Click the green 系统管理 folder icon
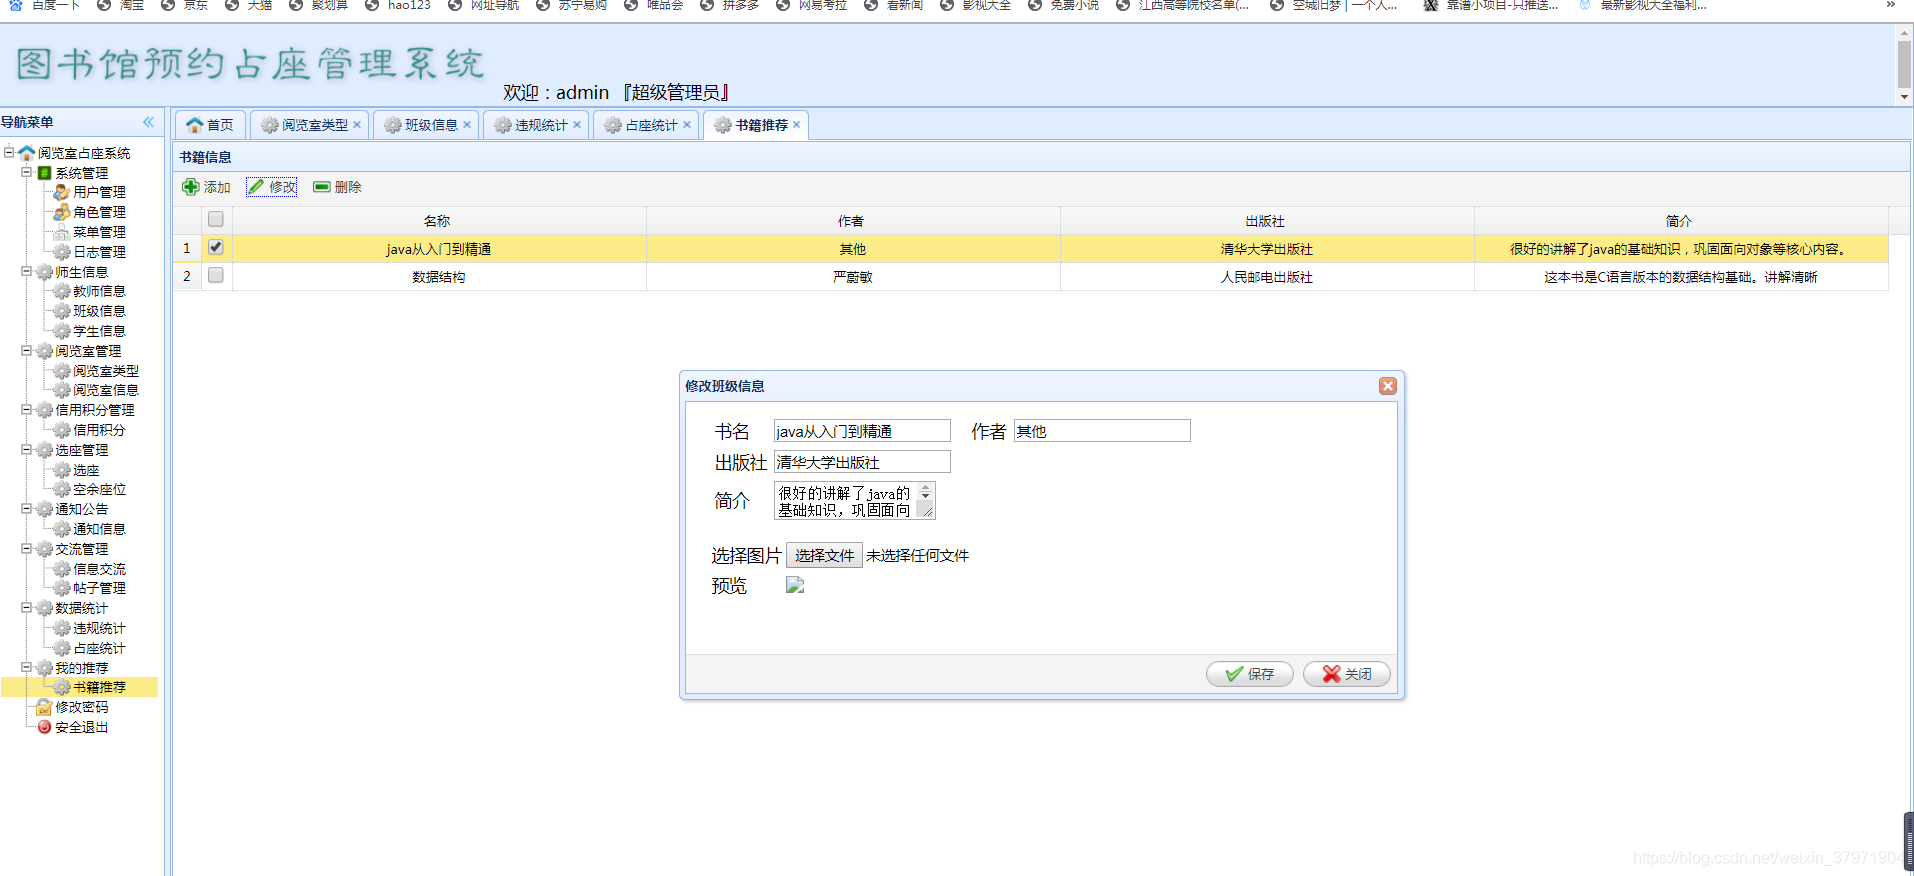 click(44, 173)
